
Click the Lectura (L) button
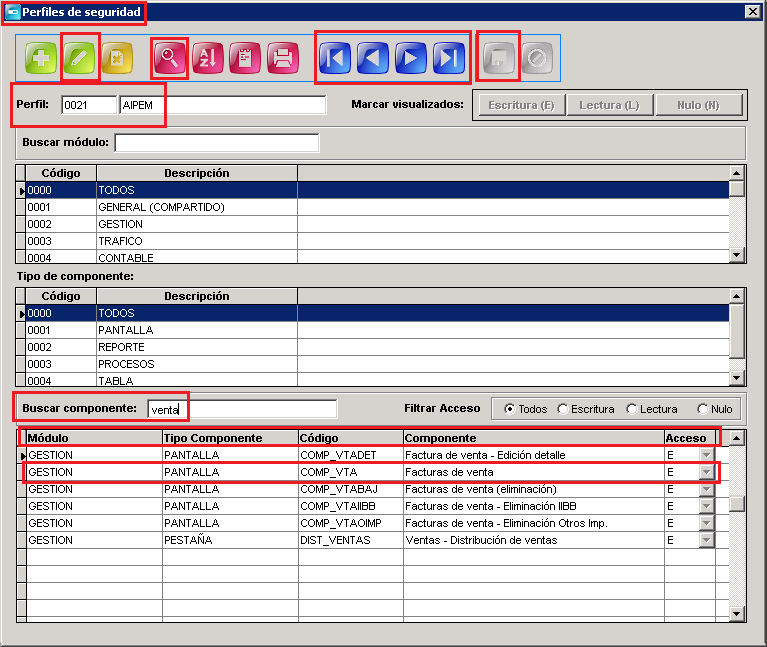[609, 105]
